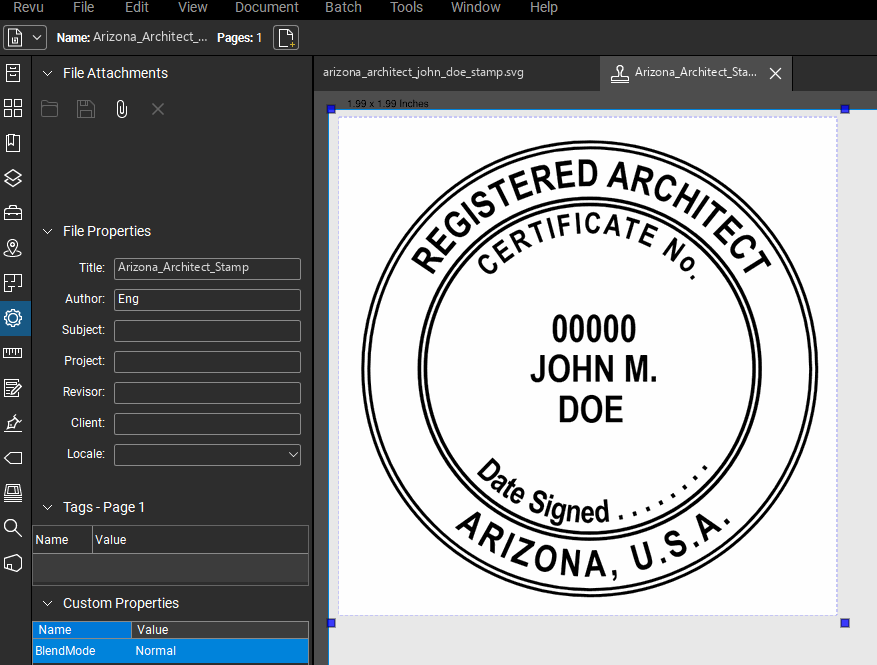This screenshot has height=665, width=877.
Task: Click the 00000 certificate number in stamp
Action: [593, 329]
